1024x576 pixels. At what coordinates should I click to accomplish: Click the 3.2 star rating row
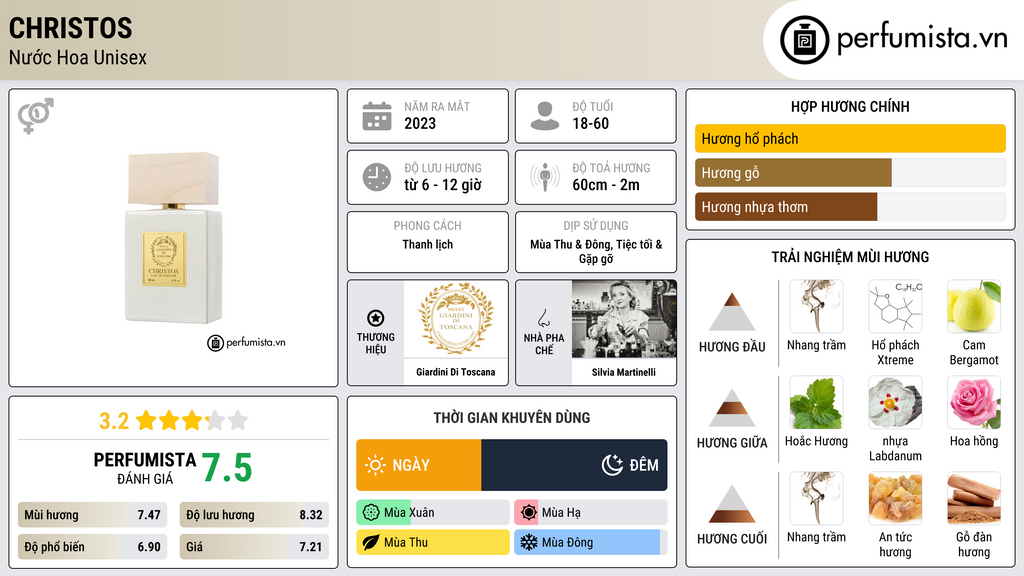(x=174, y=421)
